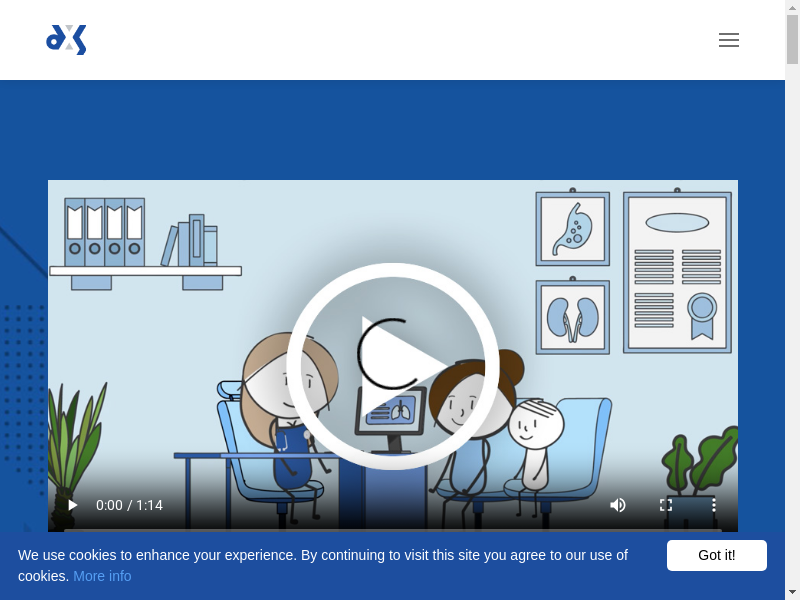The width and height of the screenshot is (800, 600).
Task: Dismiss cookie notice with Got it!
Action: pyautogui.click(x=716, y=555)
